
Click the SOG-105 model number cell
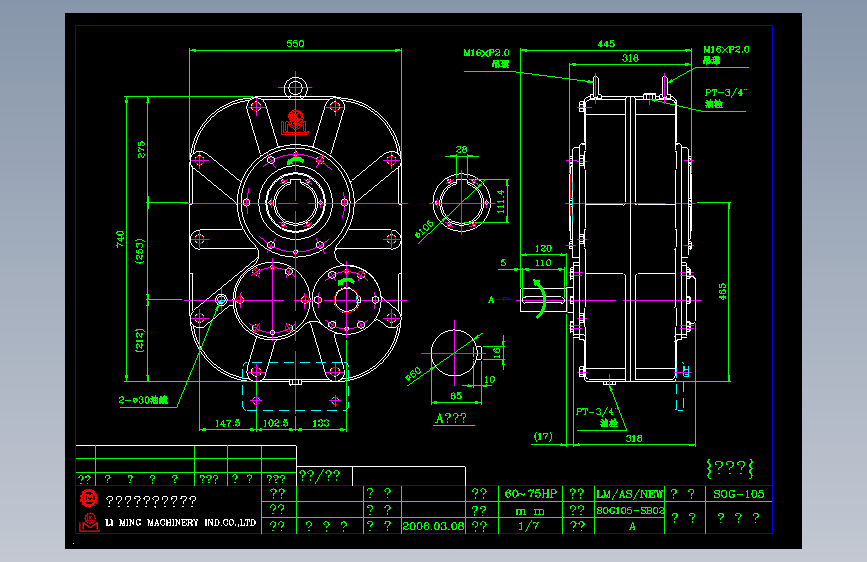[x=739, y=494]
